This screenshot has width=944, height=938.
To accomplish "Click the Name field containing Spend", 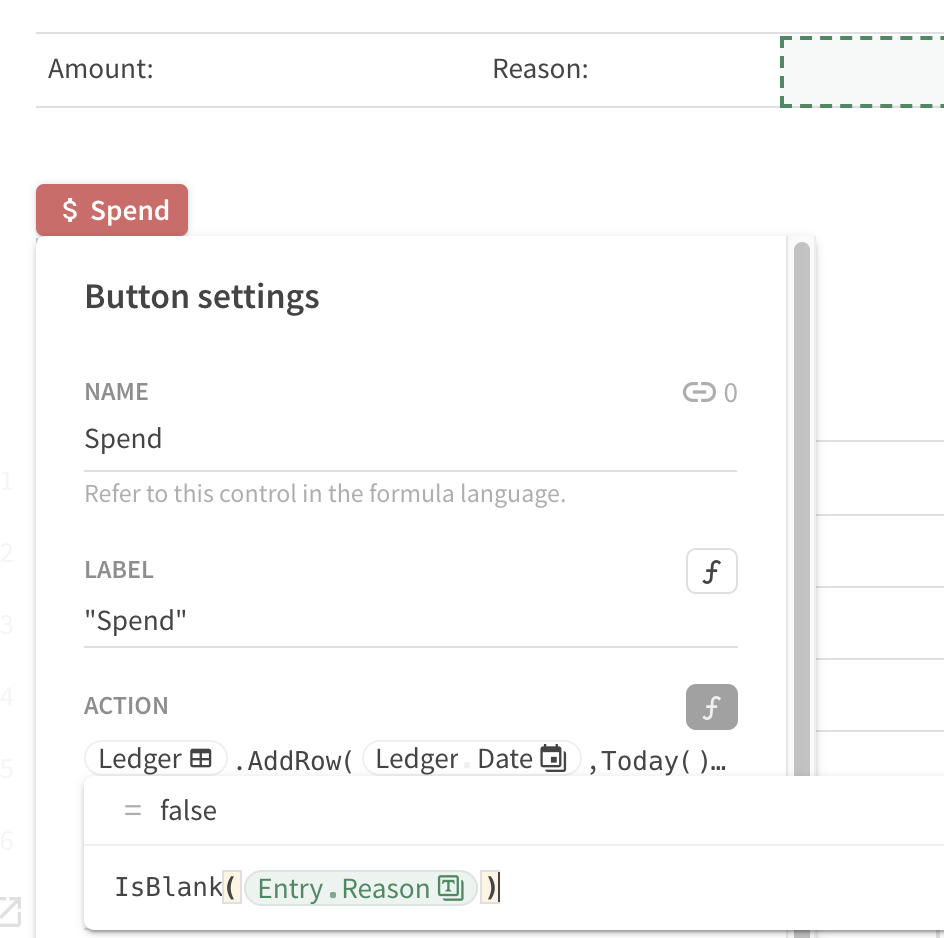I will [410, 440].
